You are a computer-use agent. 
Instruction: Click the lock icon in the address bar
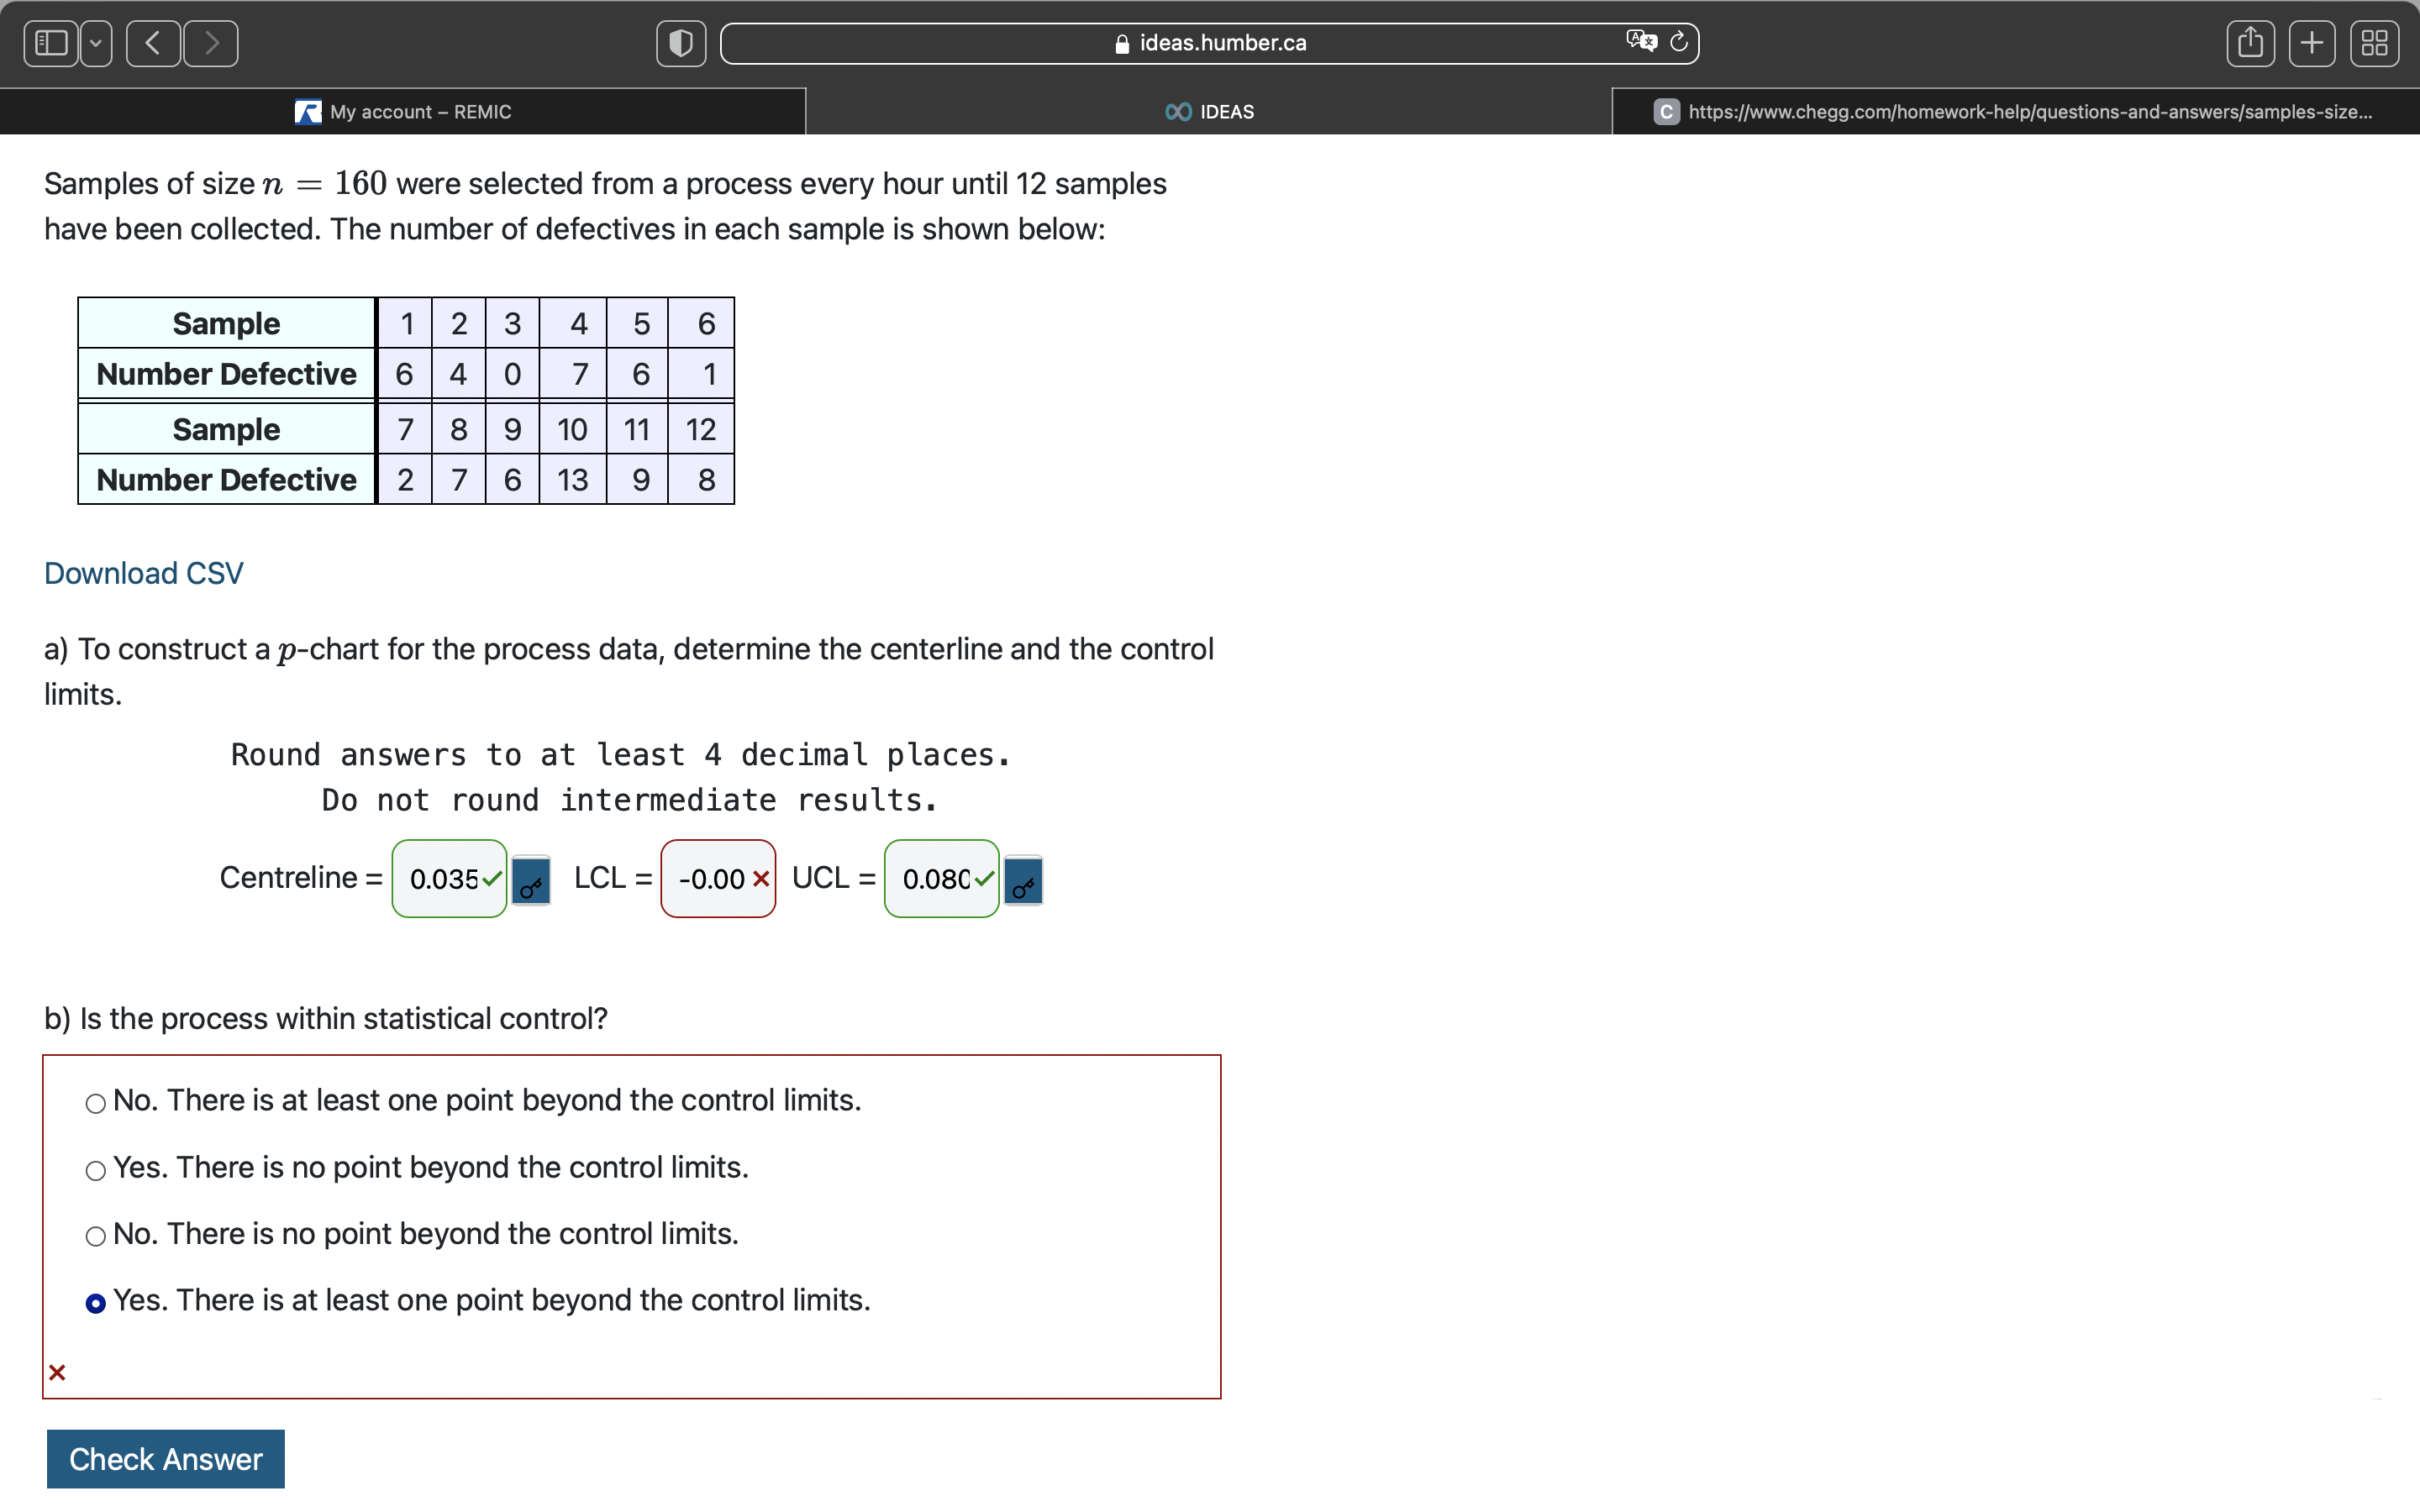point(1122,44)
